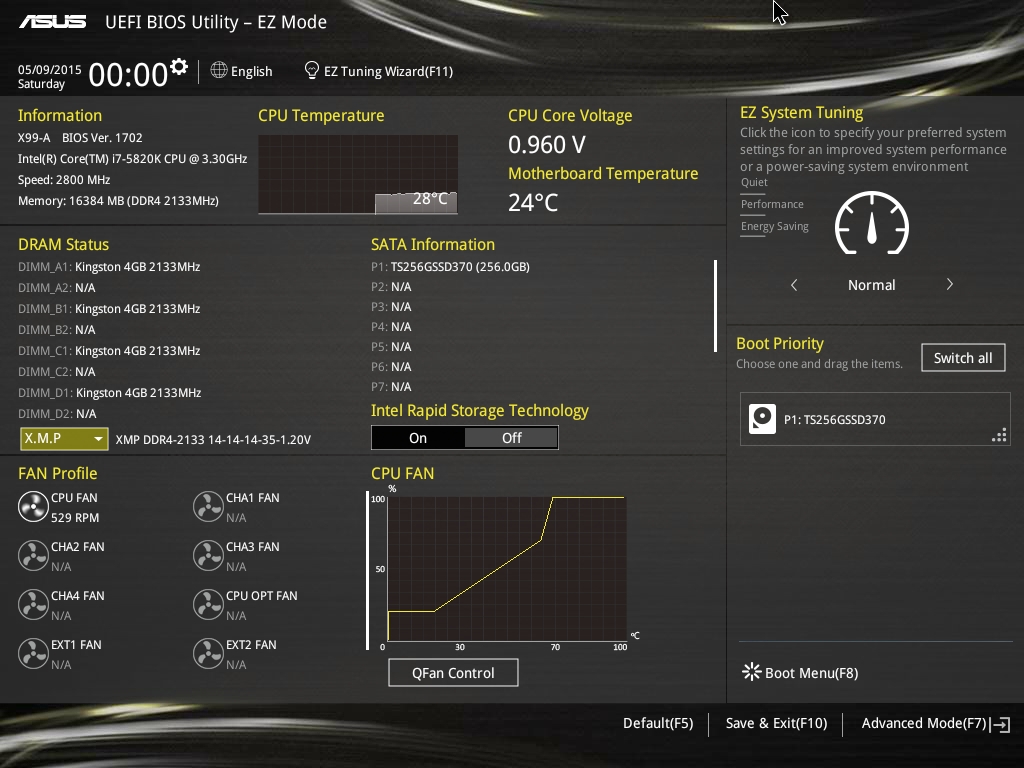Click the Memory: 16384 MB info line
This screenshot has height=768, width=1024.
pyautogui.click(x=118, y=200)
